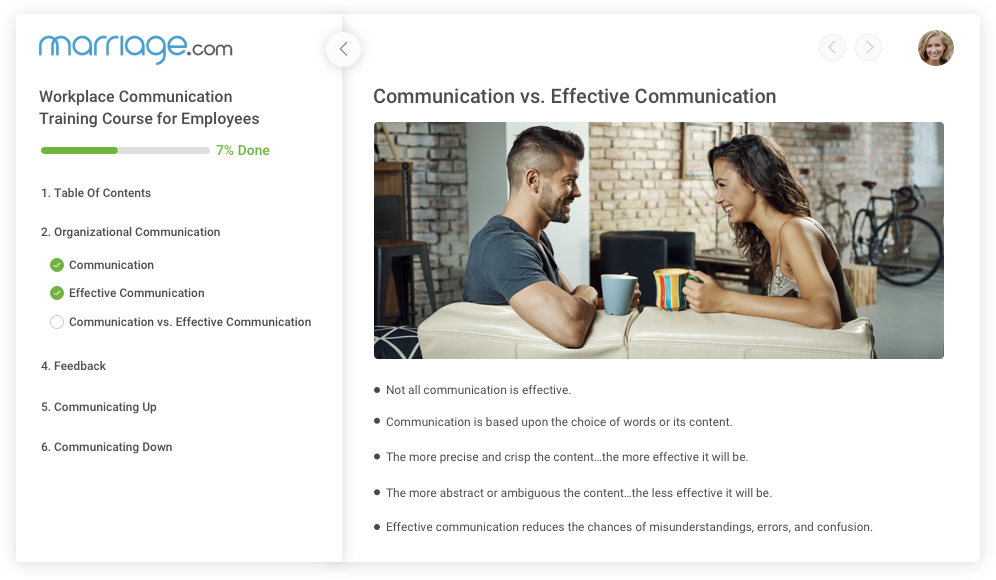The image size is (996, 580).
Task: Toggle empty circle for Communication vs. Effective Communication
Action: coord(57,322)
